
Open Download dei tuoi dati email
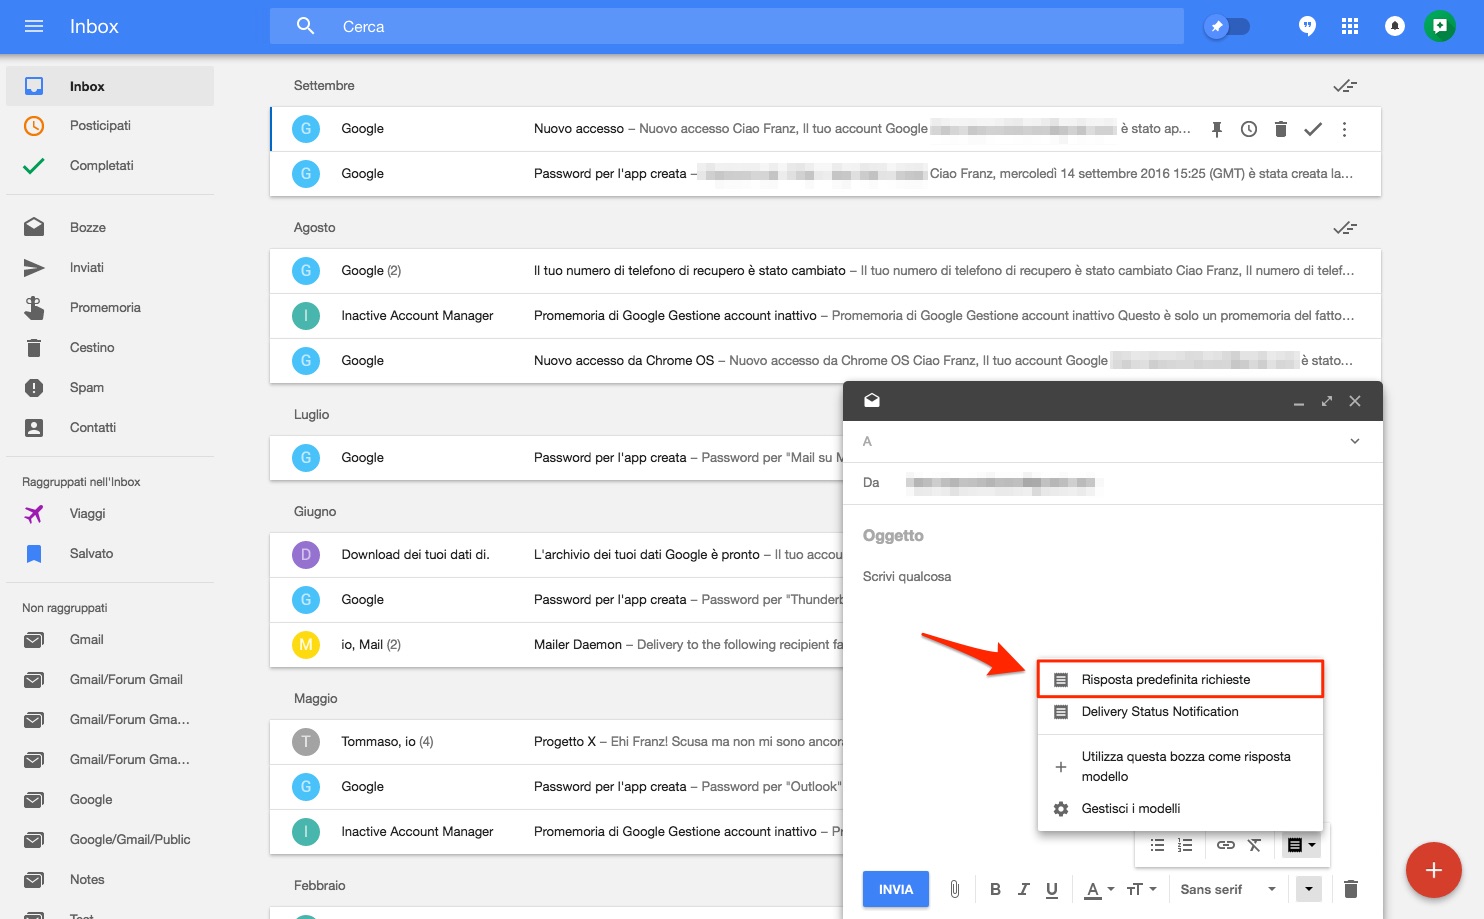(x=557, y=555)
